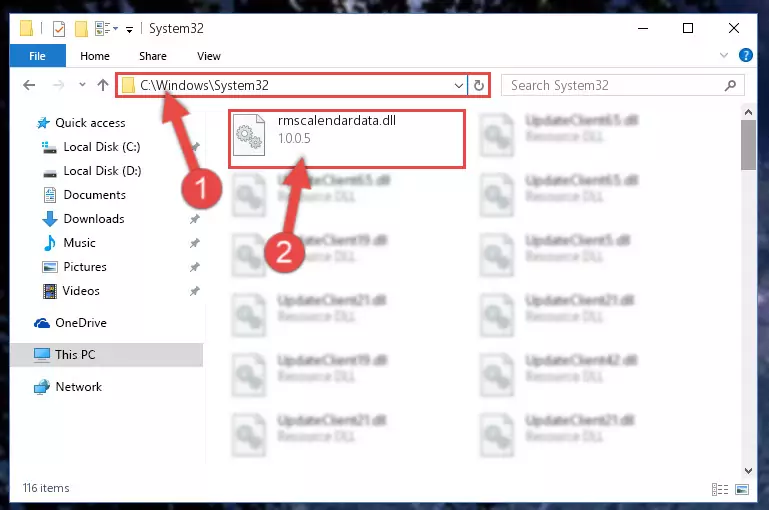The image size is (769, 510).
Task: Click the pin icon beside Videos
Action: [x=195, y=291]
